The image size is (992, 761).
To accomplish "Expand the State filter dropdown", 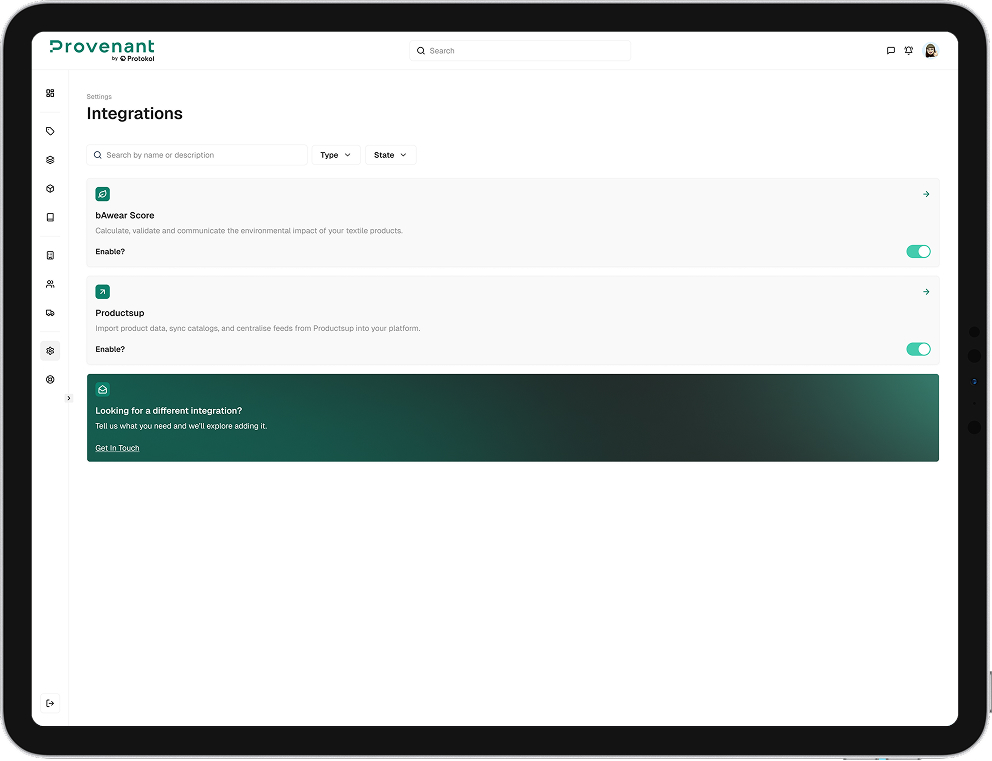I will [x=390, y=155].
